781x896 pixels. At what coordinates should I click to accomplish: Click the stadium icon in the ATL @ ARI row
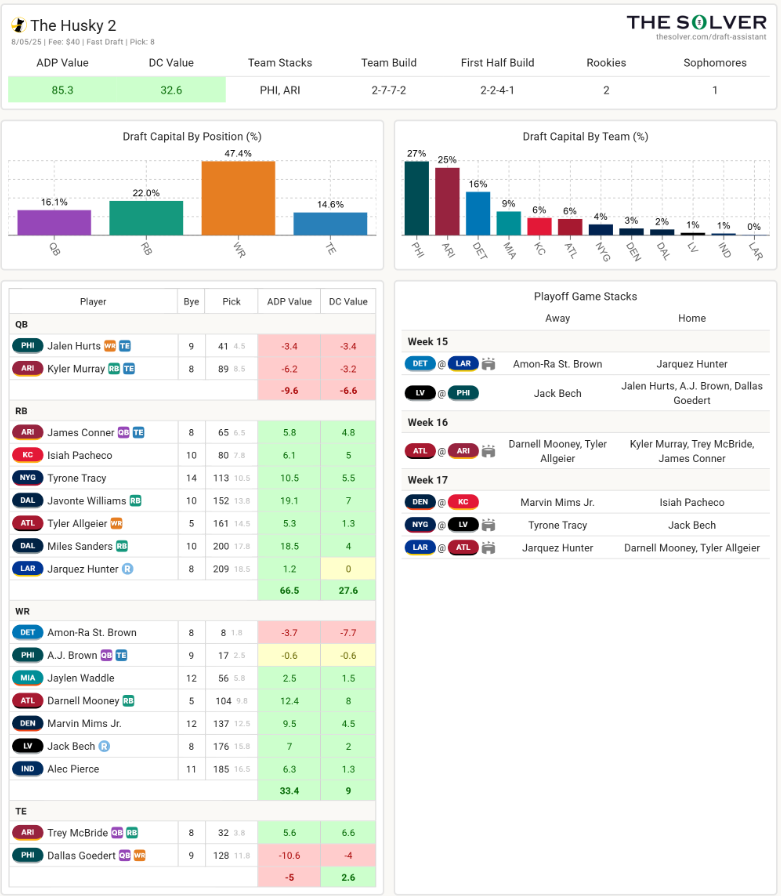488,451
